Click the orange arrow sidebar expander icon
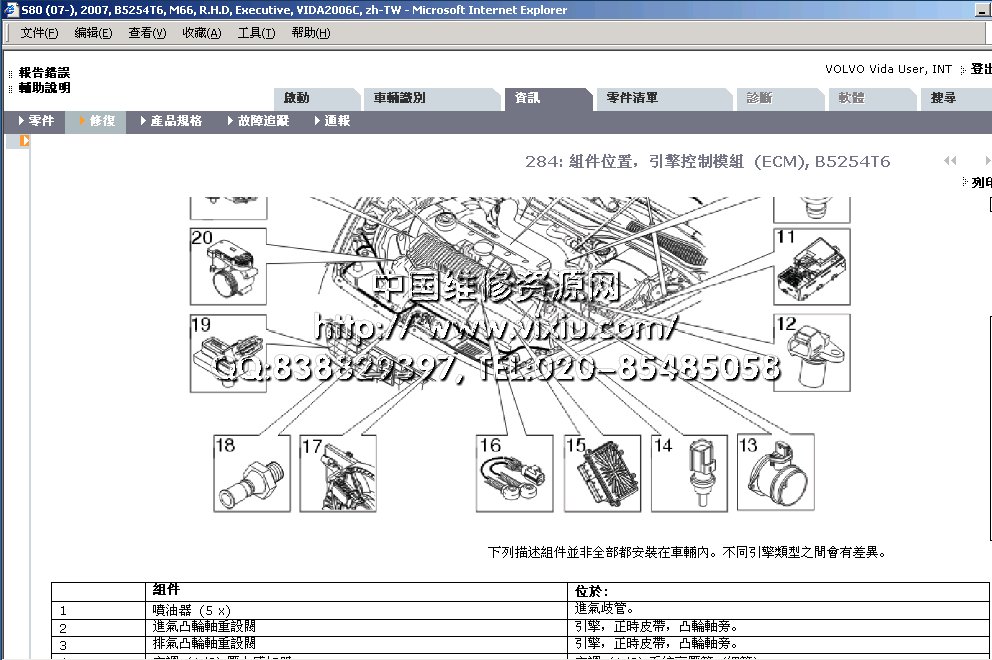The image size is (992, 660). (24, 141)
